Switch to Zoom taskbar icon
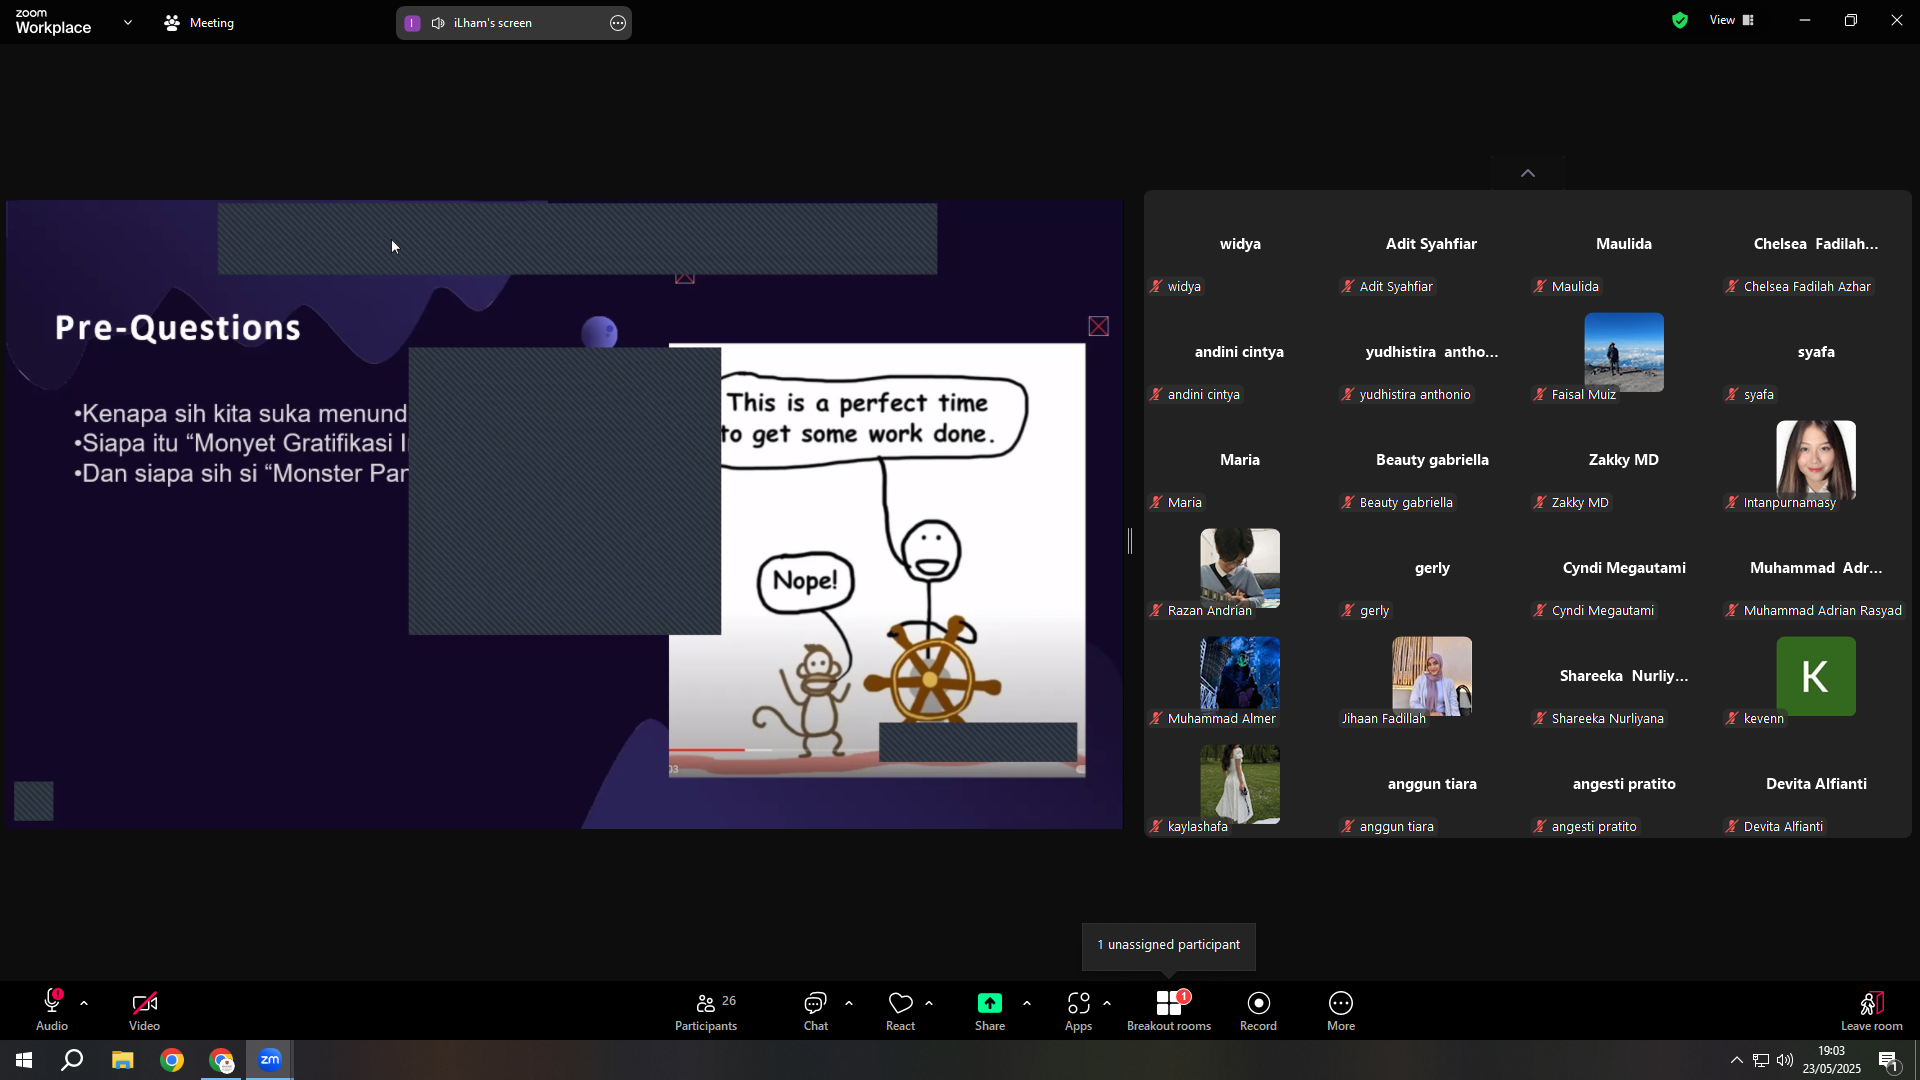Viewport: 1920px width, 1080px height. [x=270, y=1060]
